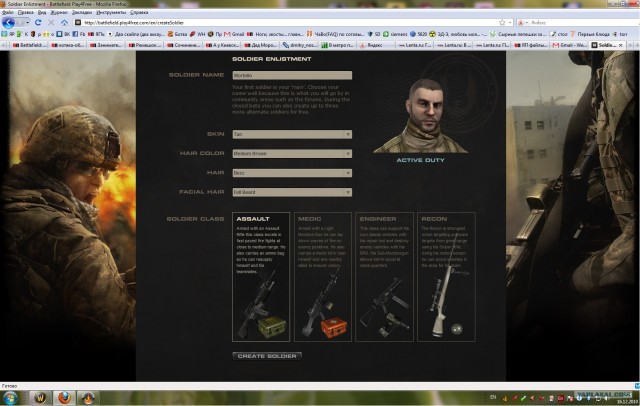Go back with the Firefox back arrow
Image resolution: width=640 pixels, height=406 pixels.
coord(8,22)
